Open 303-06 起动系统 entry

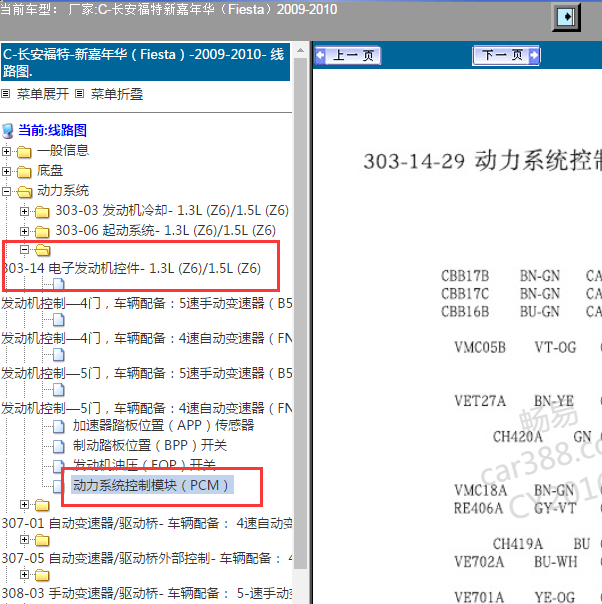(166, 230)
